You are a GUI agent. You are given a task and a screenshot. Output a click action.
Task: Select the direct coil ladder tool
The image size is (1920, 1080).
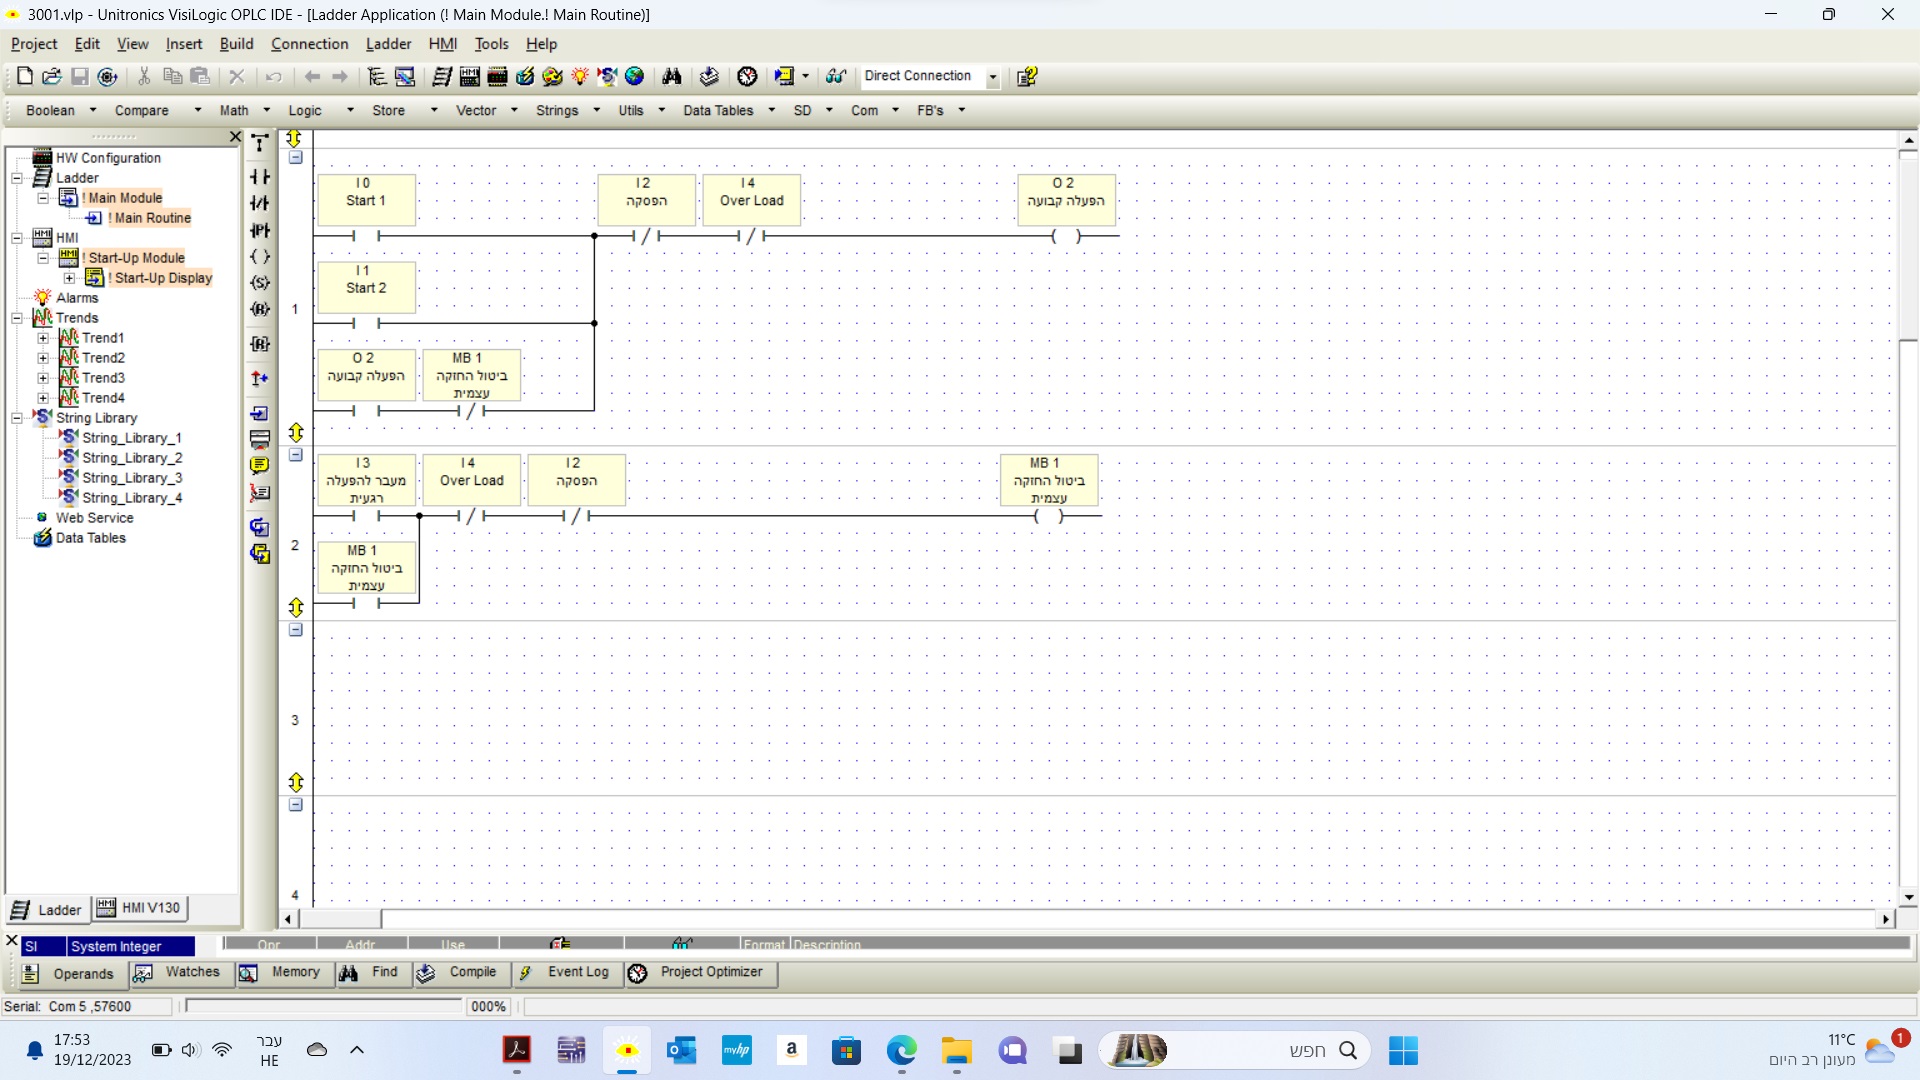[x=260, y=256]
